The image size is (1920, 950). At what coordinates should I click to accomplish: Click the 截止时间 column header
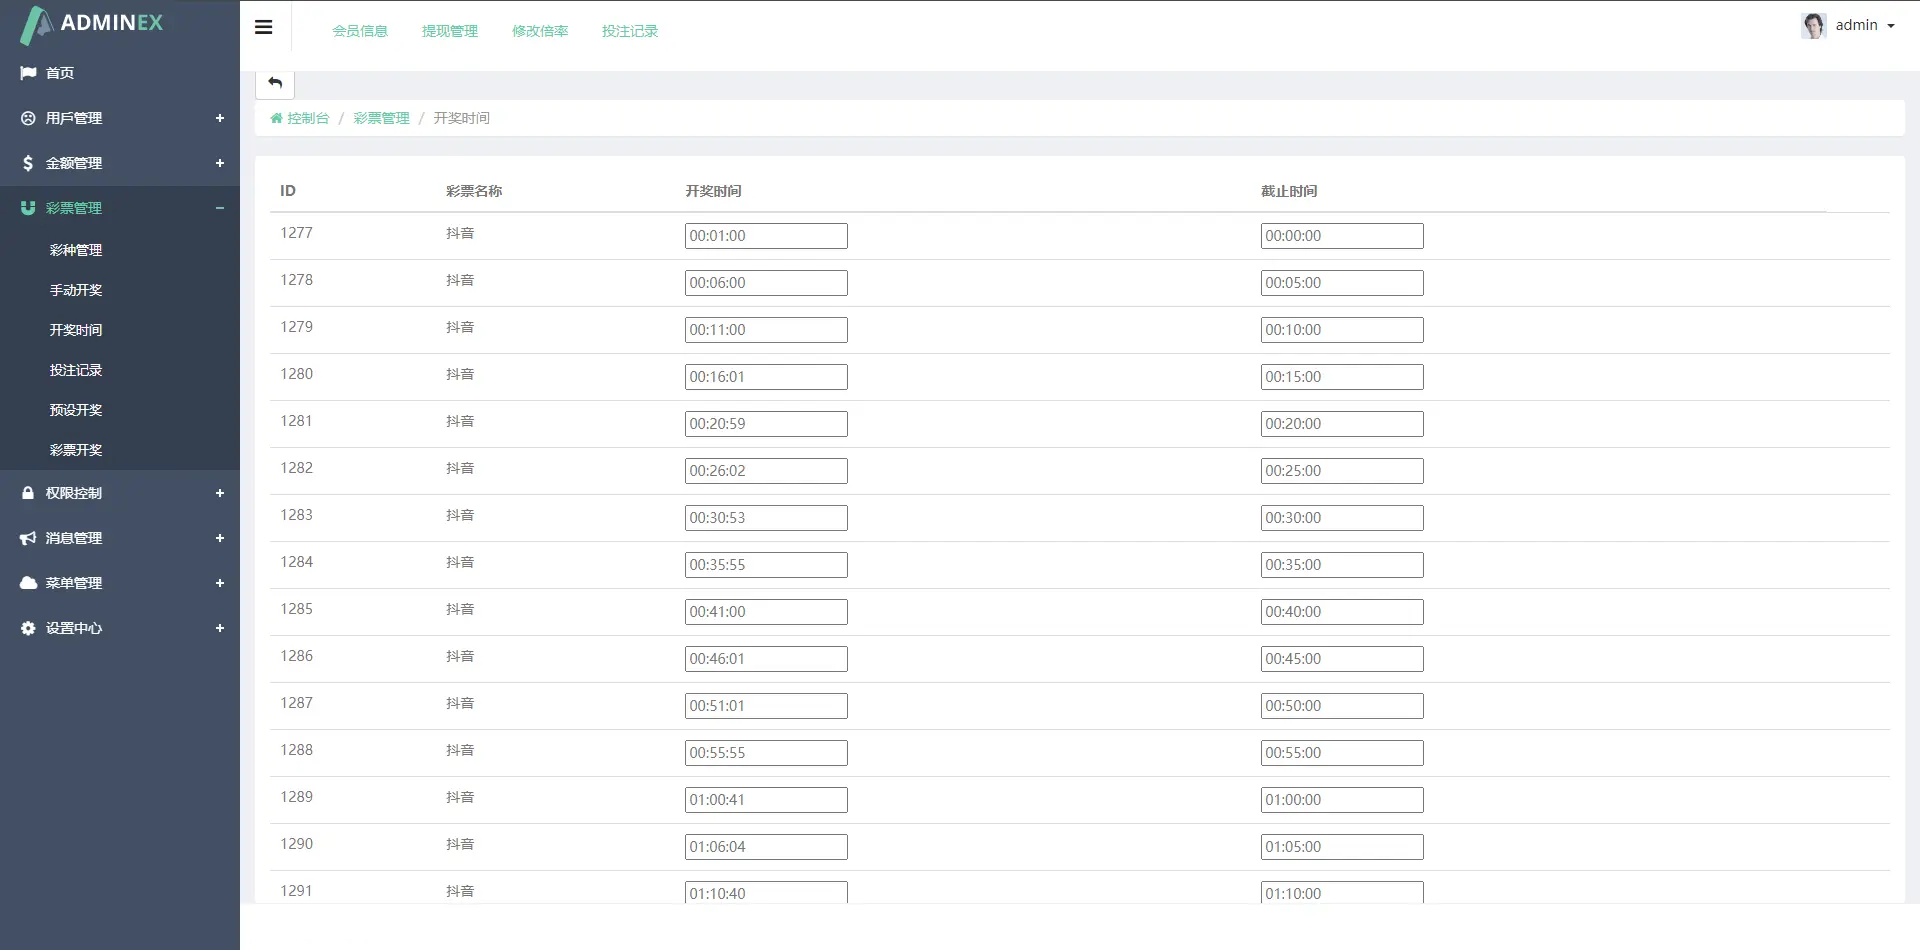click(1289, 191)
